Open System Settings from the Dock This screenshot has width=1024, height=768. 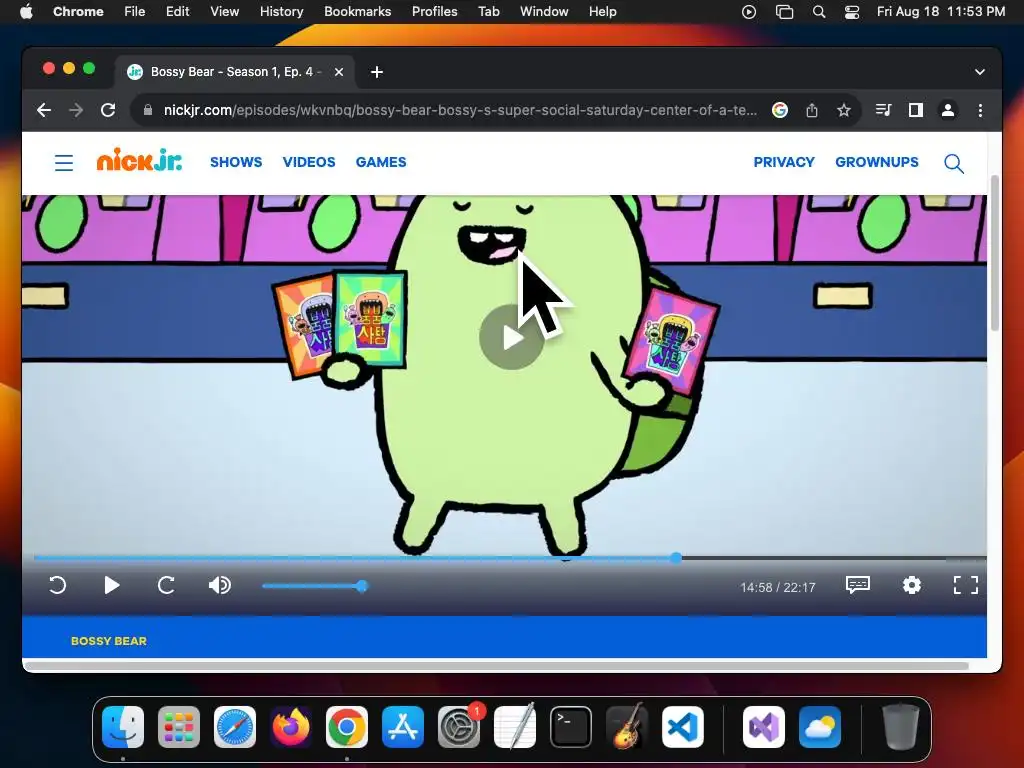[459, 727]
